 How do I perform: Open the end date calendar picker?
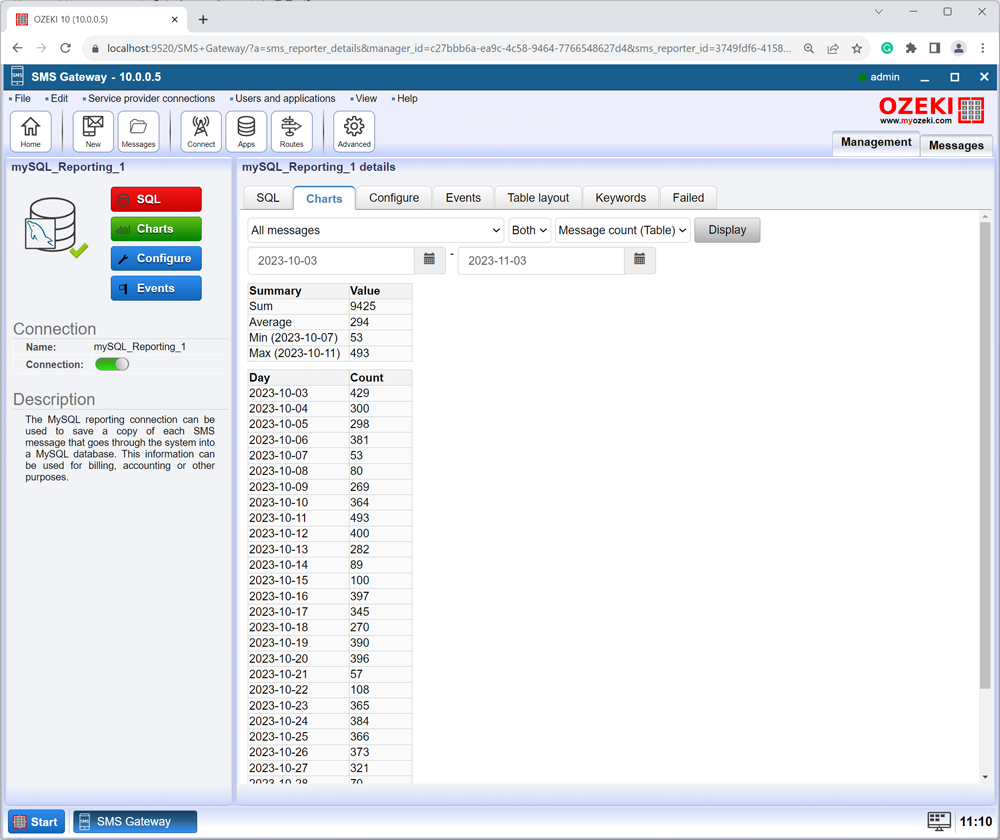pyautogui.click(x=640, y=260)
